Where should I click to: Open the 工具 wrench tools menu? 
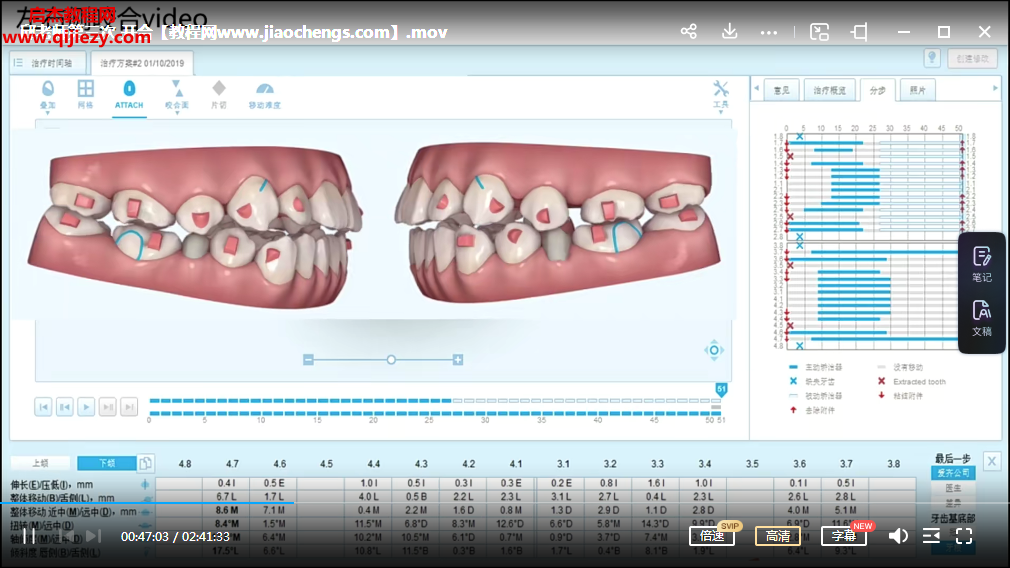click(721, 89)
